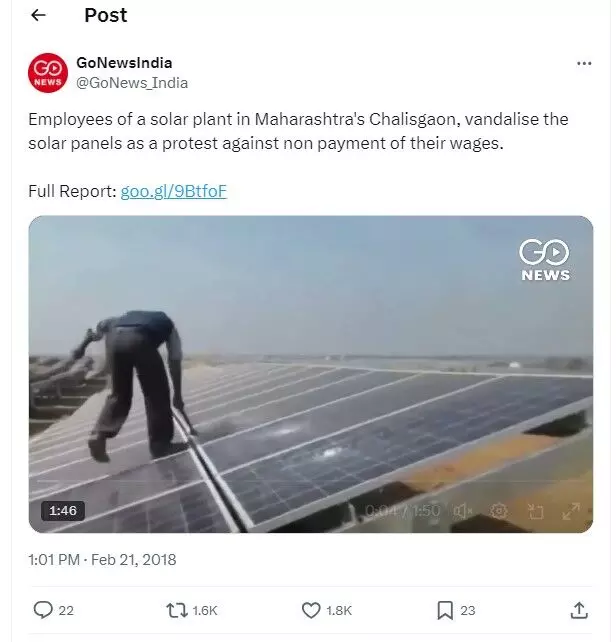This screenshot has height=642, width=616.
Task: Unmute the video with the speaker icon
Action: pyautogui.click(x=462, y=511)
